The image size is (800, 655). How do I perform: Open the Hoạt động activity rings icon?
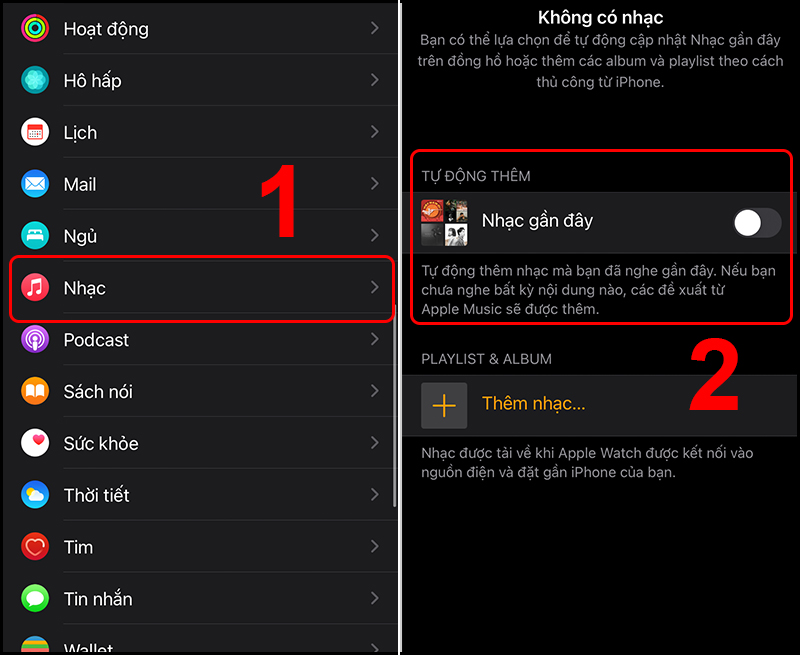click(x=35, y=28)
